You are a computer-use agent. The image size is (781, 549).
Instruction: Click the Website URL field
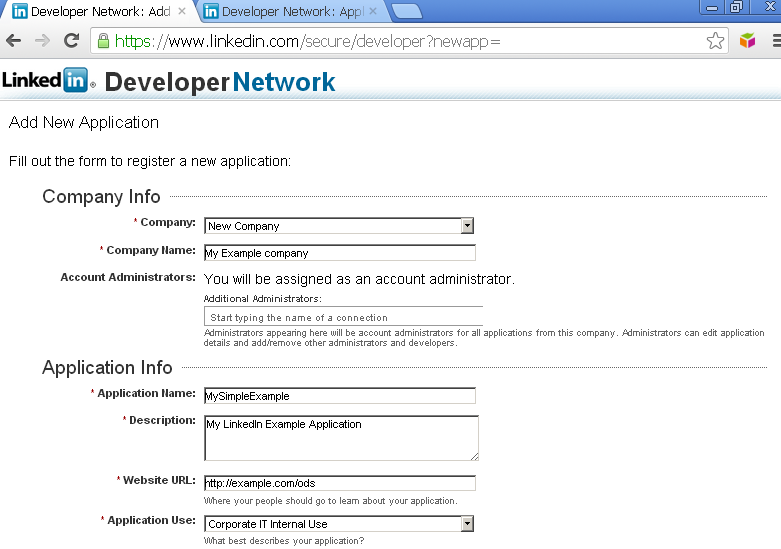tap(339, 484)
